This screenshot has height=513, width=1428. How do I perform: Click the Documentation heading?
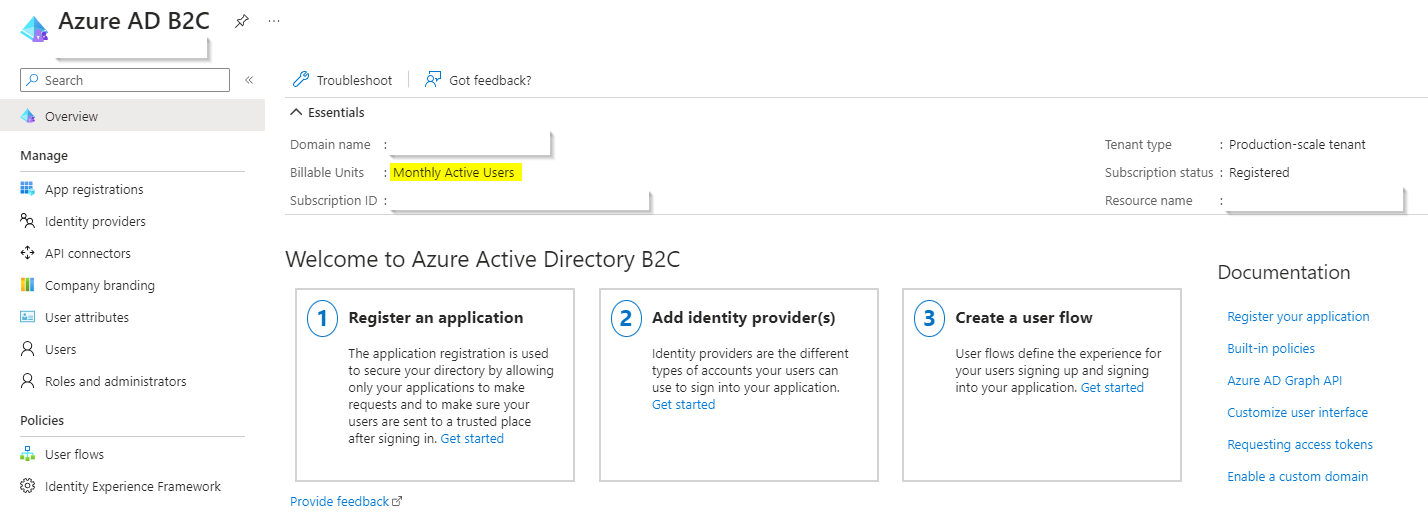click(1284, 272)
